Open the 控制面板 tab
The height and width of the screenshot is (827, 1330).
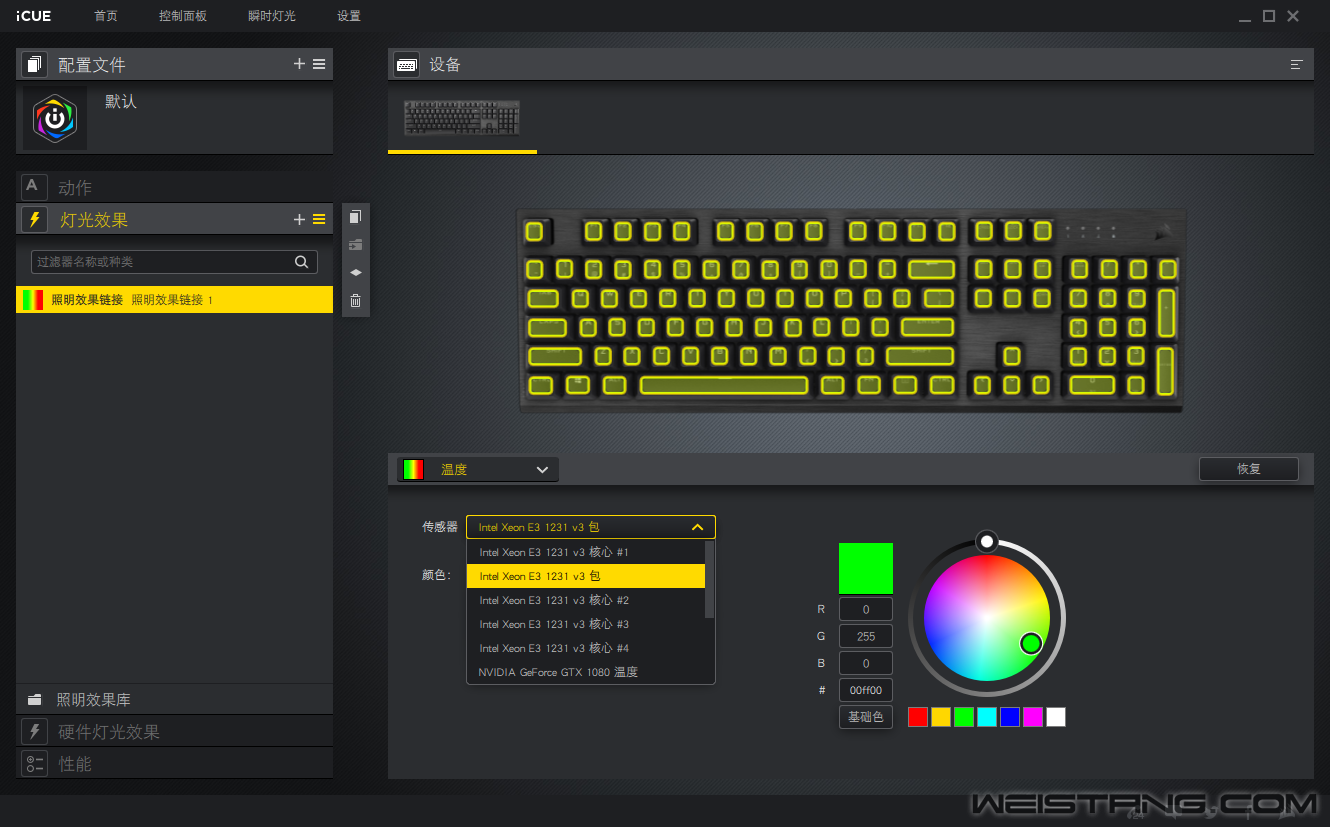coord(183,16)
